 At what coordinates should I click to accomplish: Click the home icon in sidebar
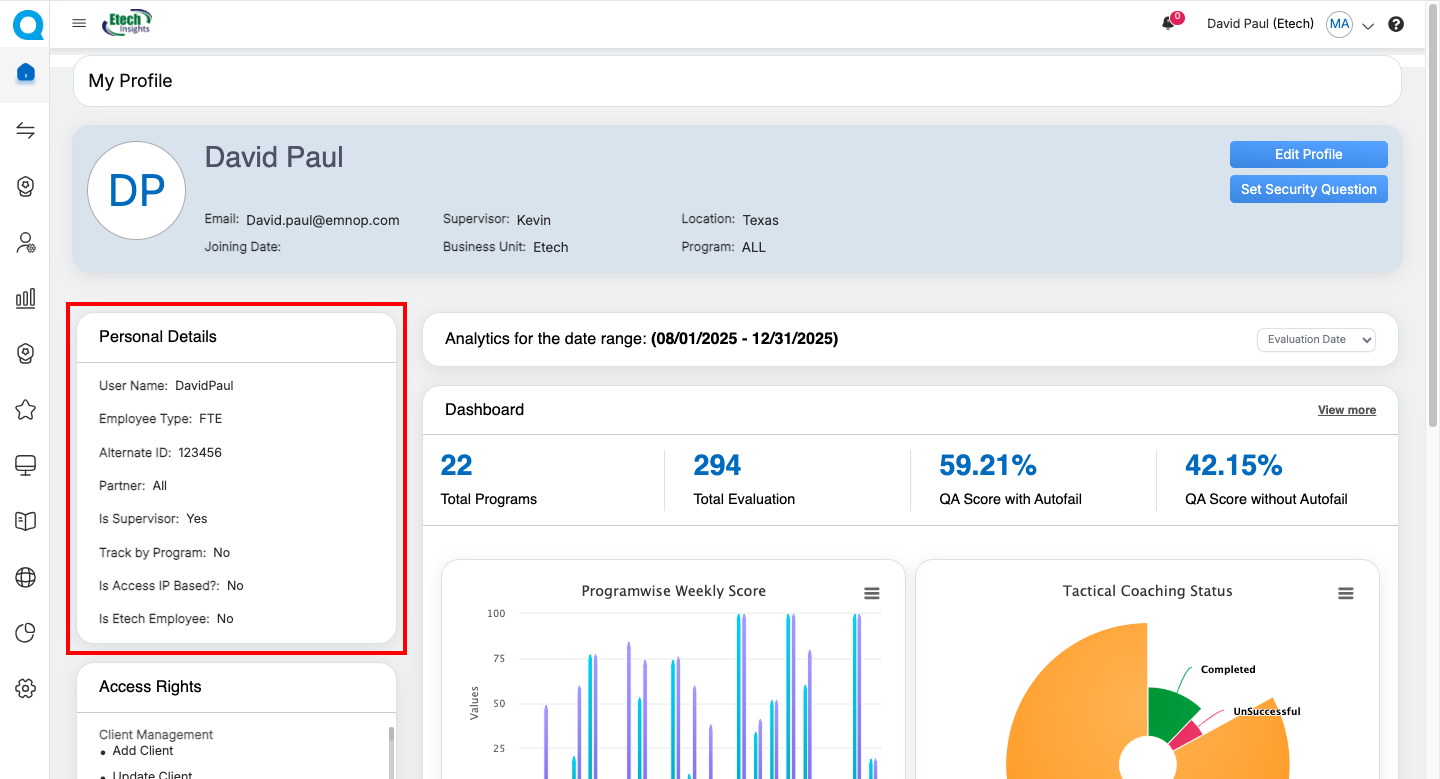tap(26, 73)
